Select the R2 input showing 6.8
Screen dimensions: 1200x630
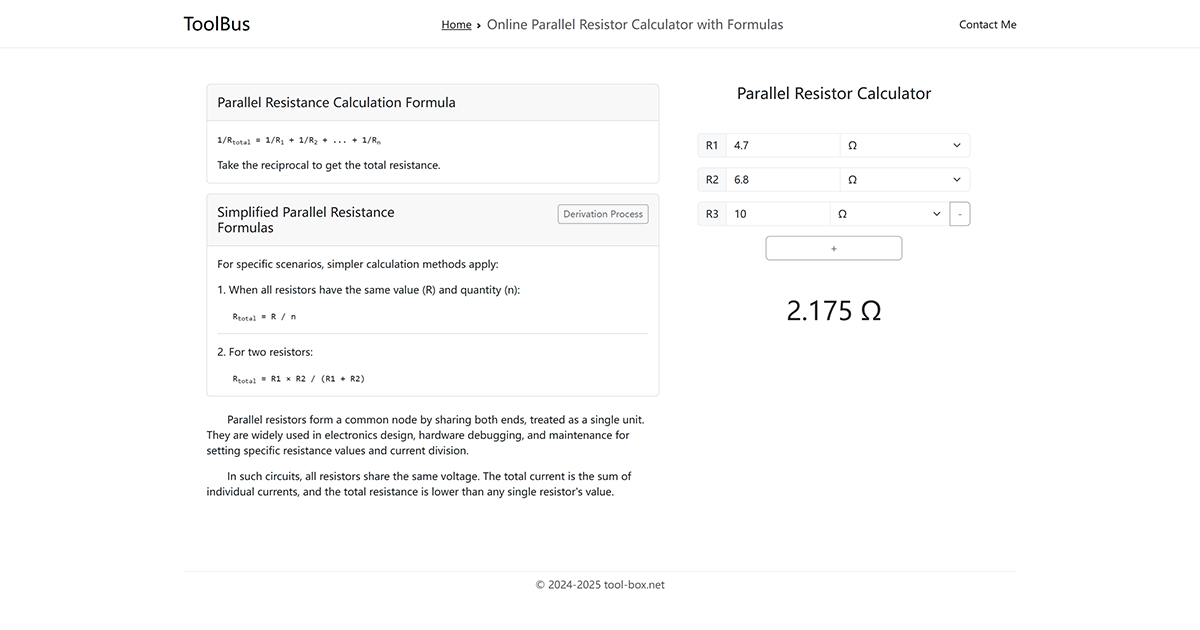tap(780, 179)
